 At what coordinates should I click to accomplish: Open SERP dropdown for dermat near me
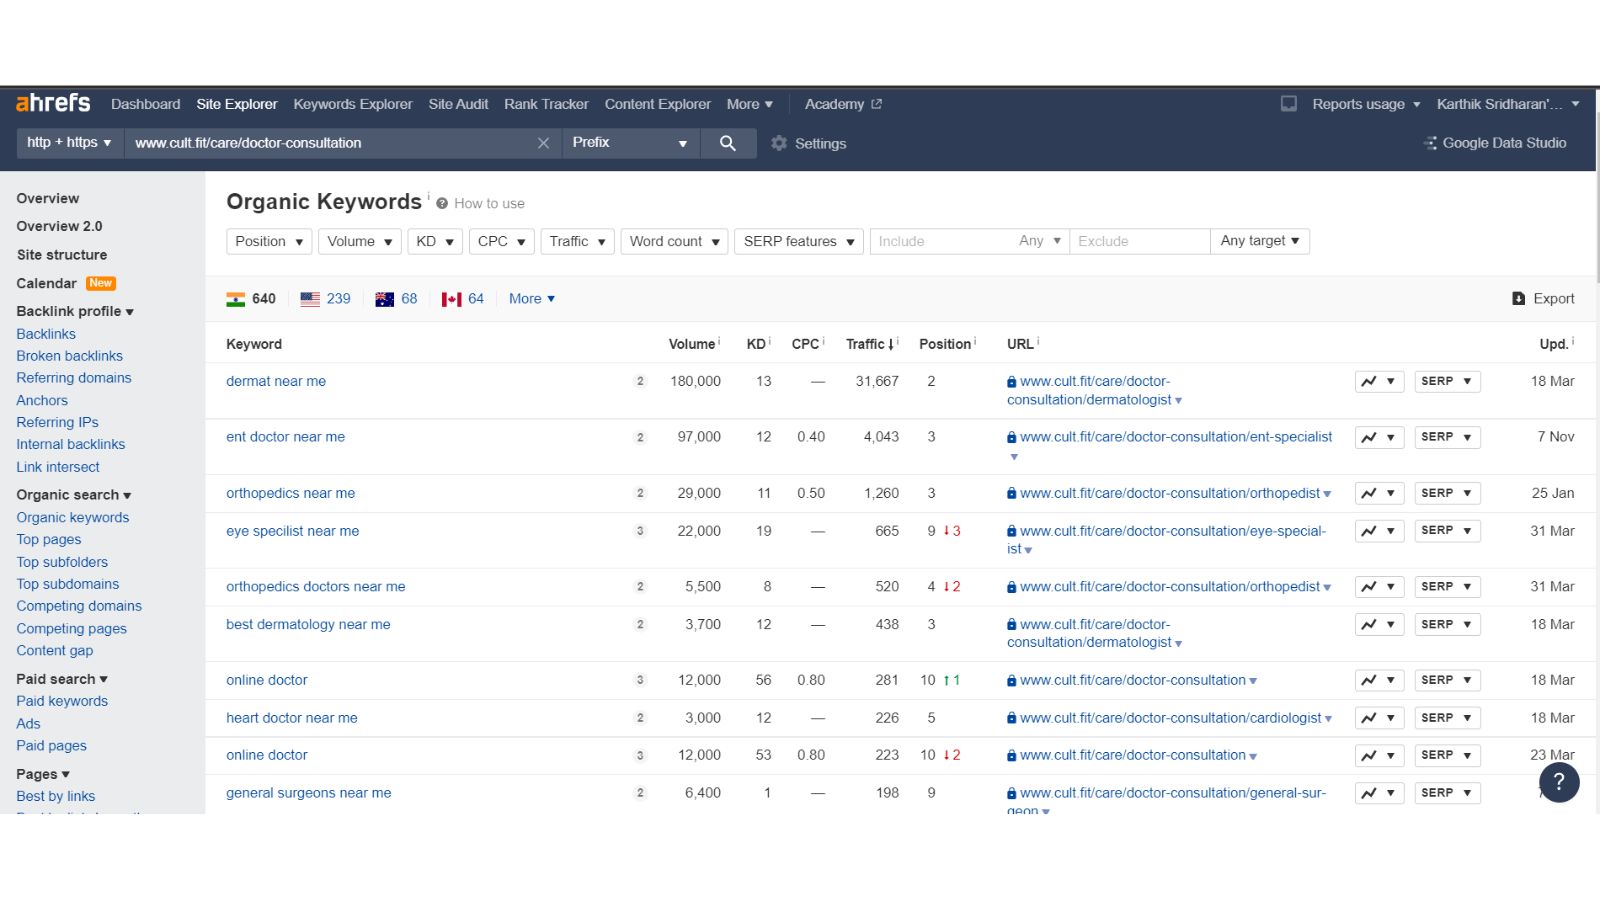tap(1447, 381)
